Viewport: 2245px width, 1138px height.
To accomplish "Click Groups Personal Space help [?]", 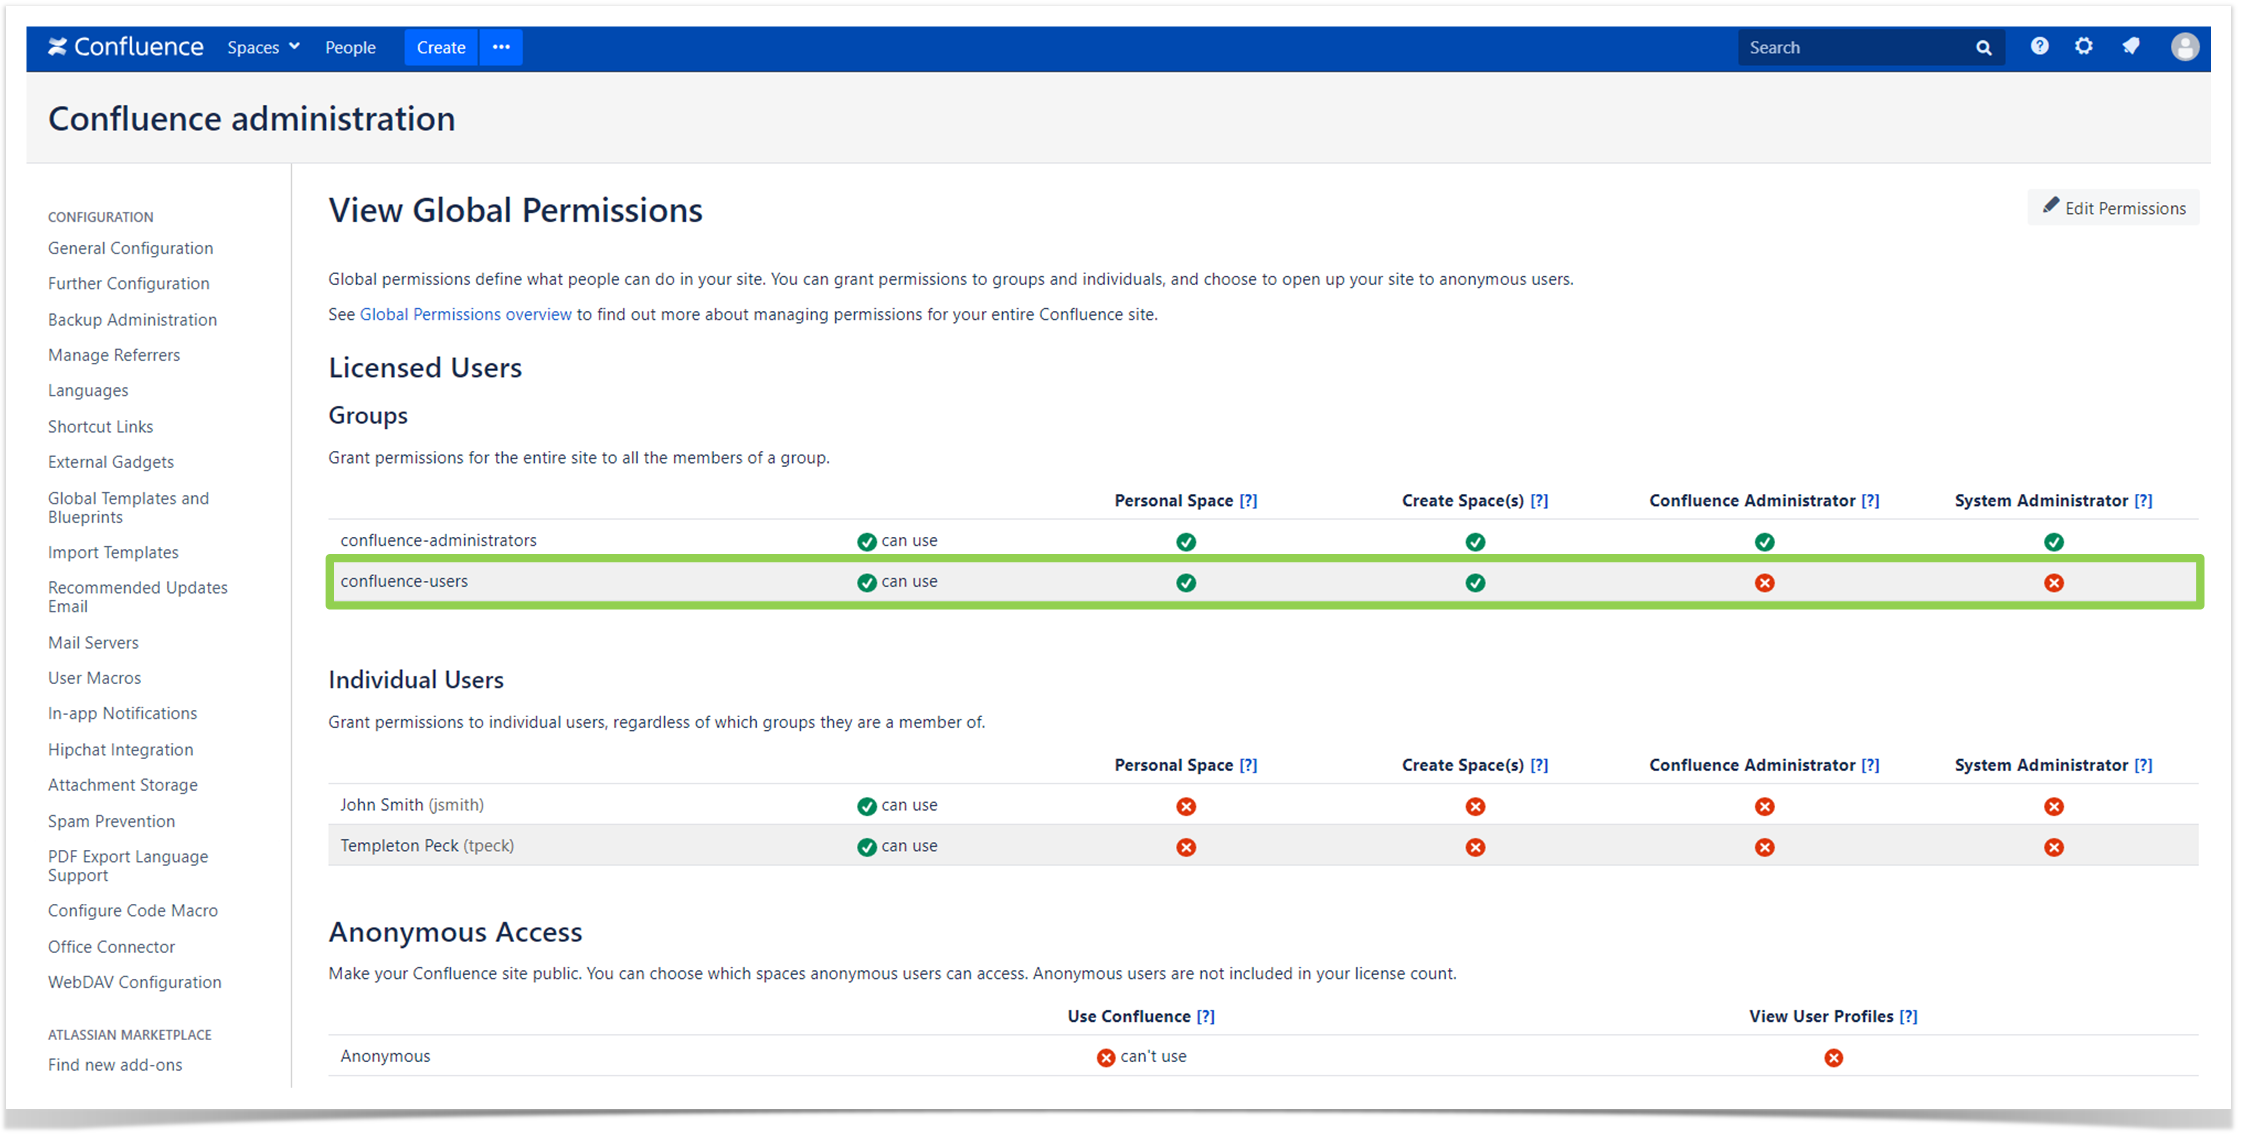I will (x=1248, y=501).
